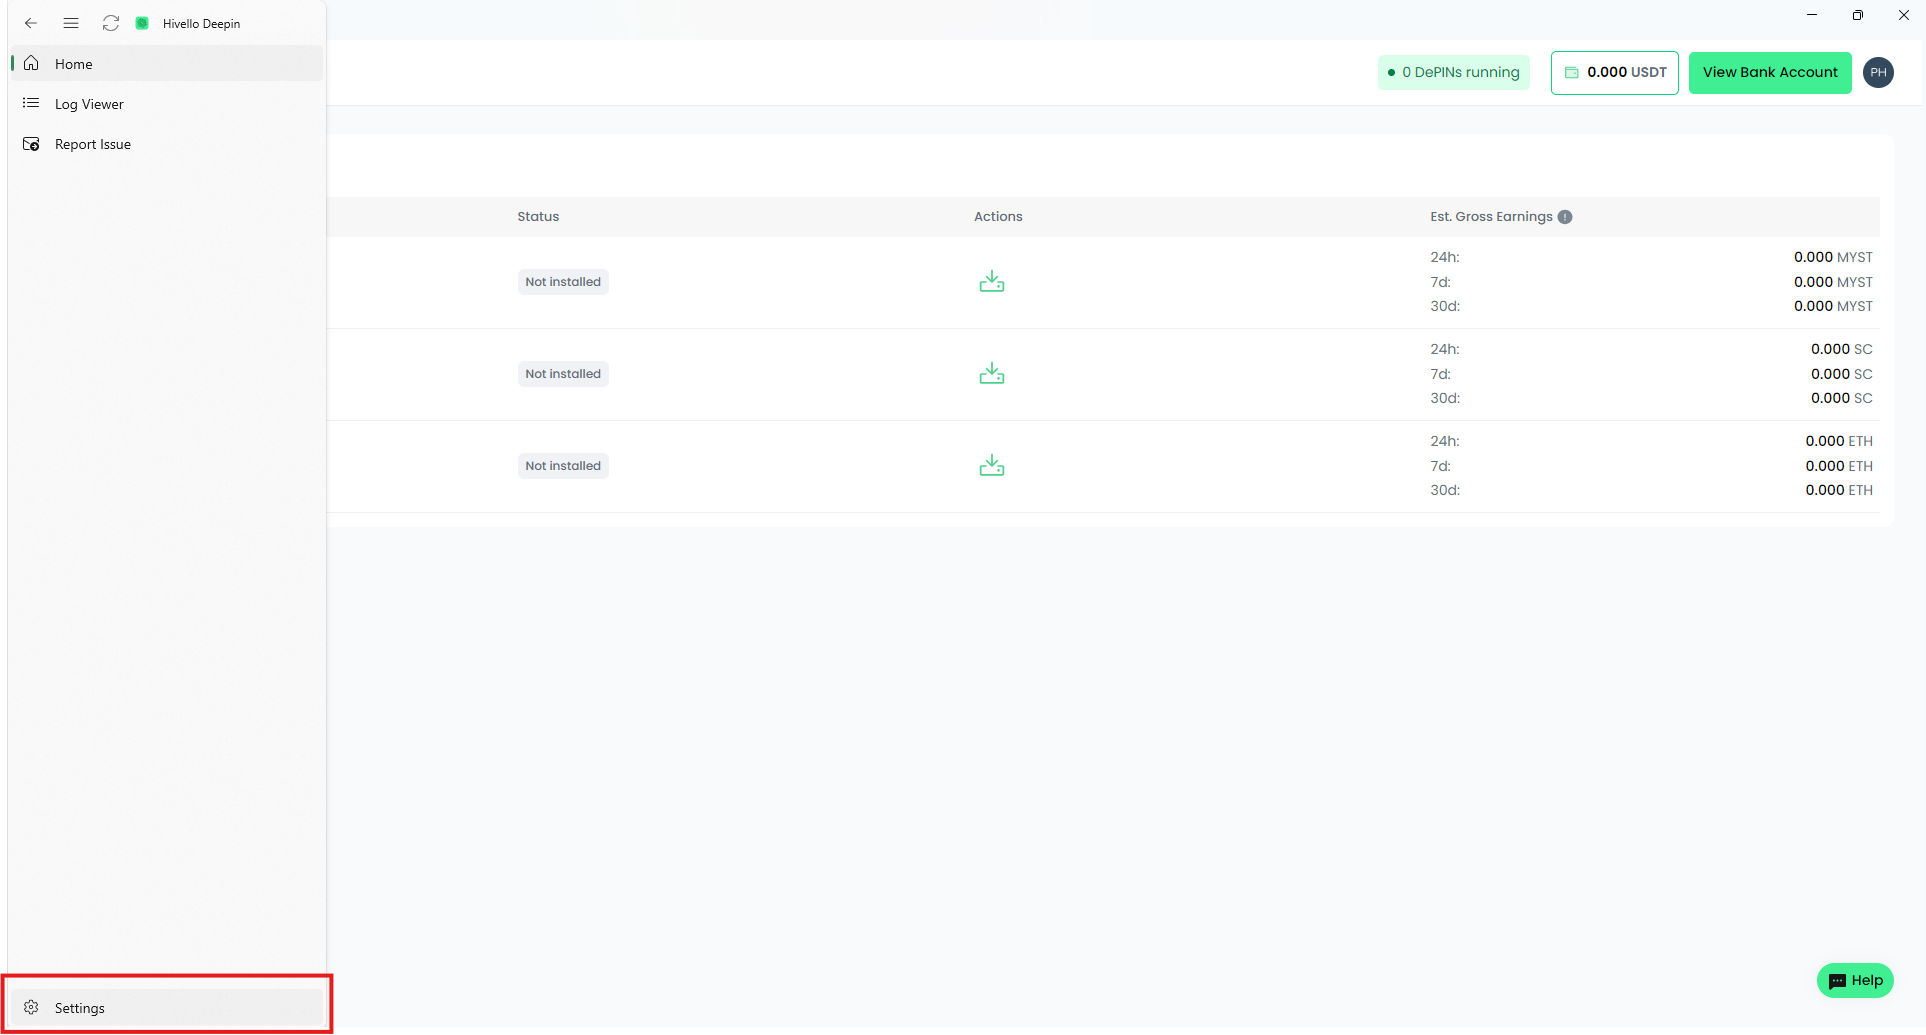Close the application window

click(x=1903, y=15)
